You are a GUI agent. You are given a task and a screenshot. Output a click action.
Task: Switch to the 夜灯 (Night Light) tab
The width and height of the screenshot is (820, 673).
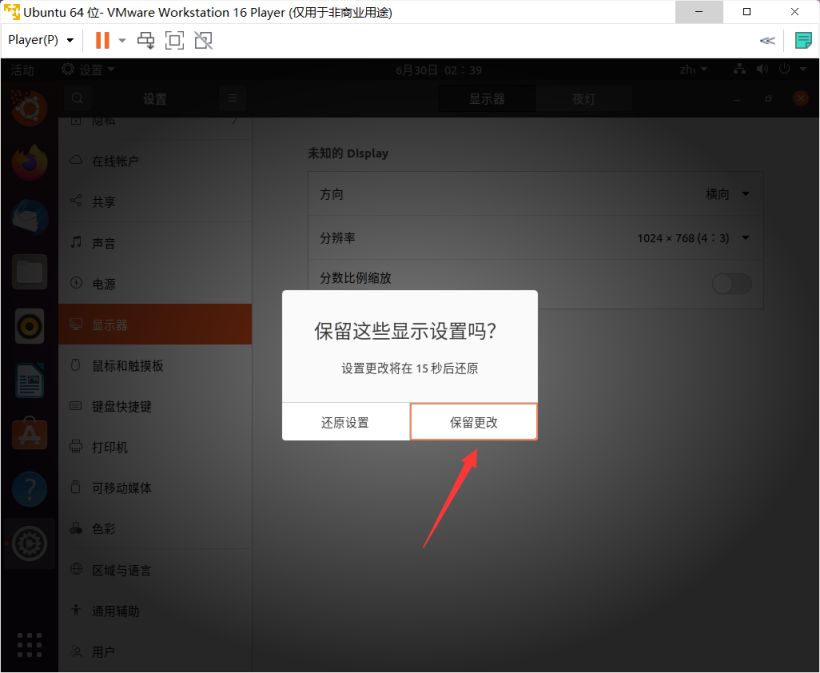click(x=583, y=99)
